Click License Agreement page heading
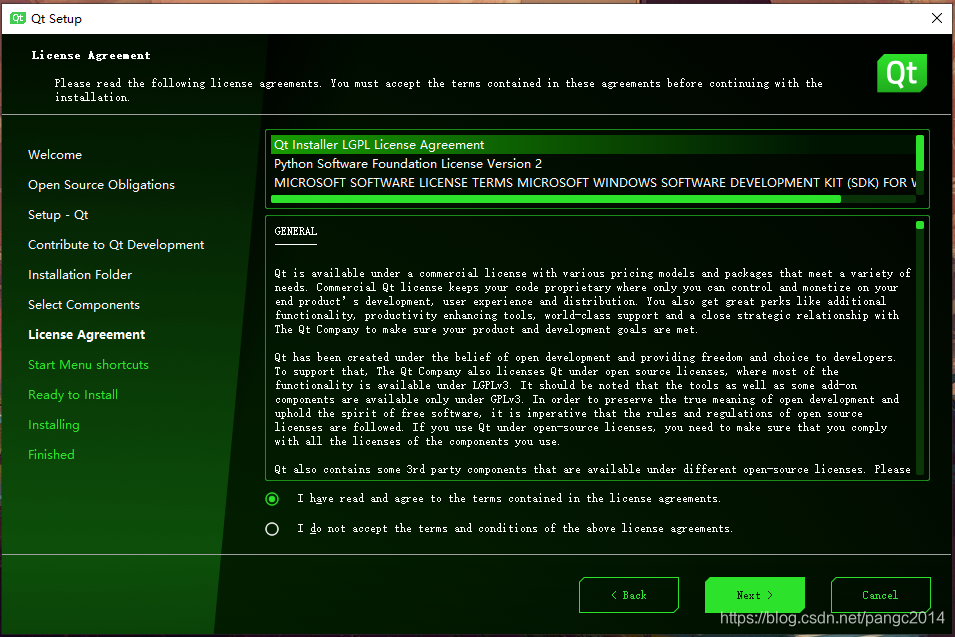The height and width of the screenshot is (637, 955). (x=91, y=55)
